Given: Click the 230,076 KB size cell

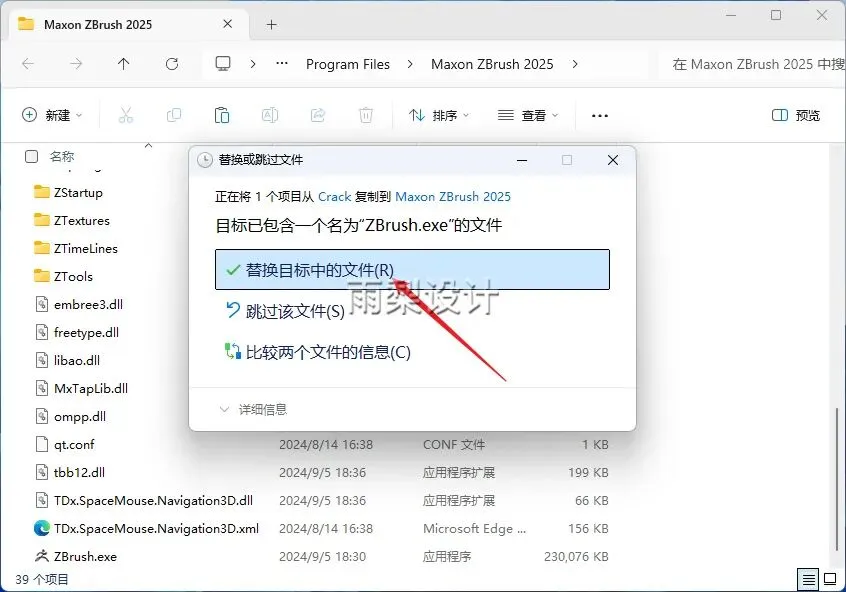Looking at the screenshot, I should (x=576, y=556).
